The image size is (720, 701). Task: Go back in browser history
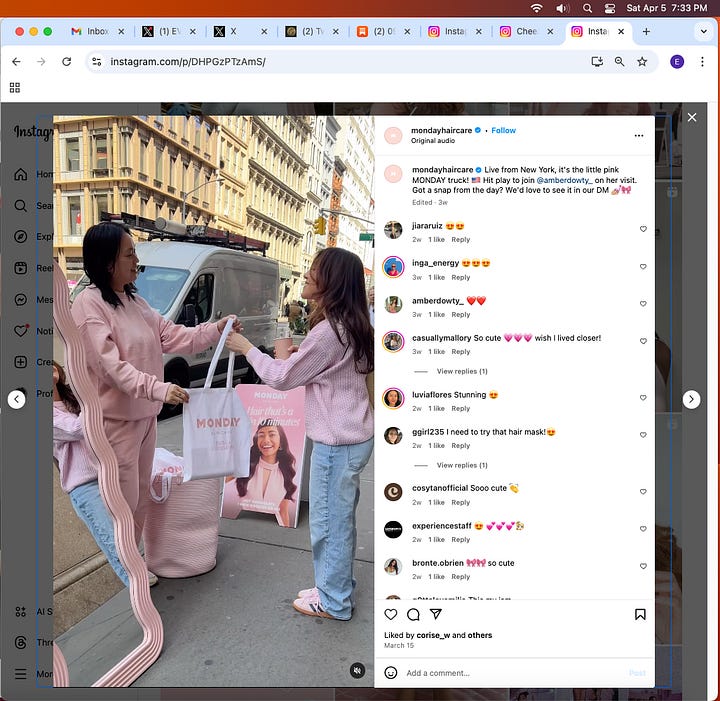tap(17, 62)
